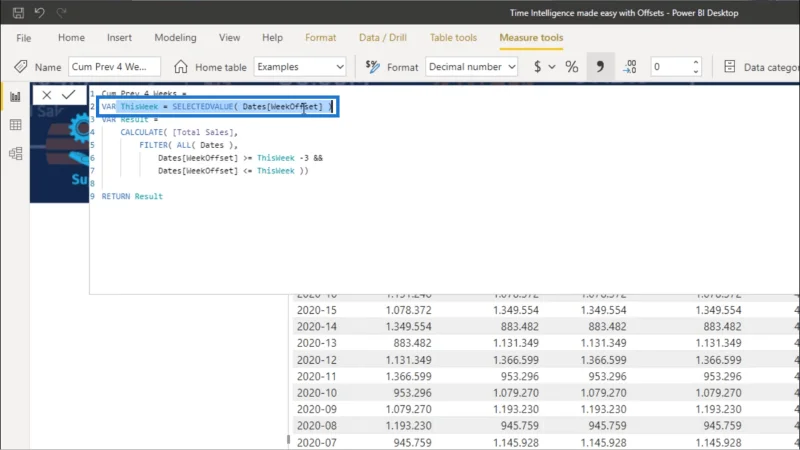
Task: Apply currency format with dollar icon
Action: click(537, 67)
